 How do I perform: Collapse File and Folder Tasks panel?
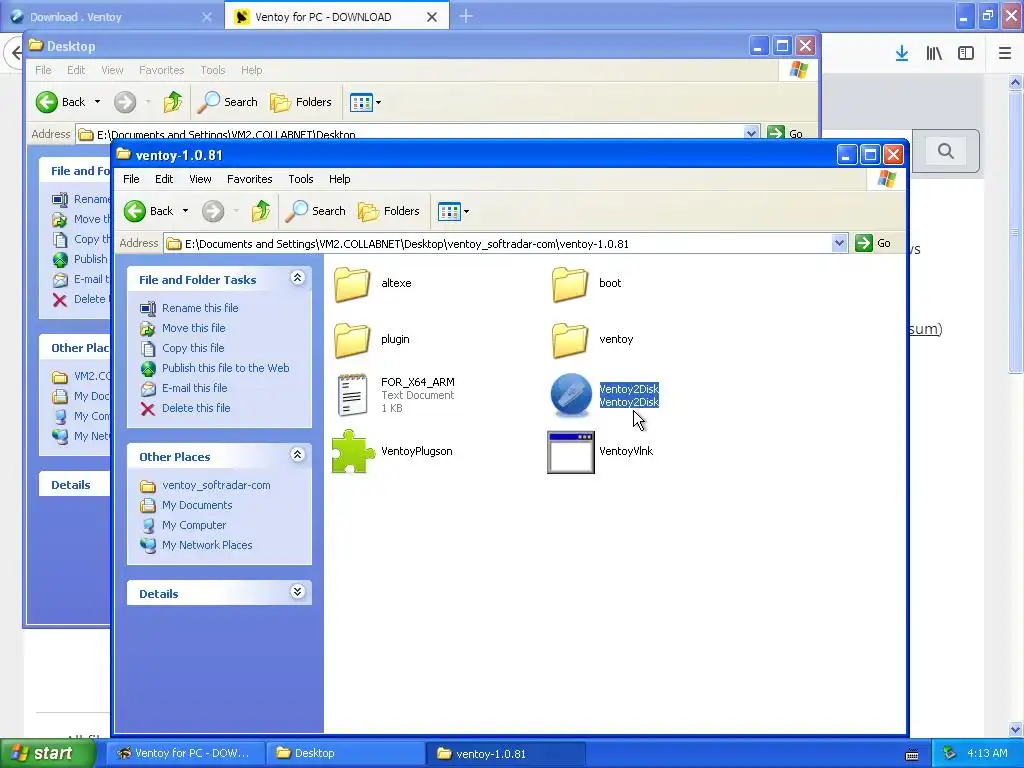(297, 278)
